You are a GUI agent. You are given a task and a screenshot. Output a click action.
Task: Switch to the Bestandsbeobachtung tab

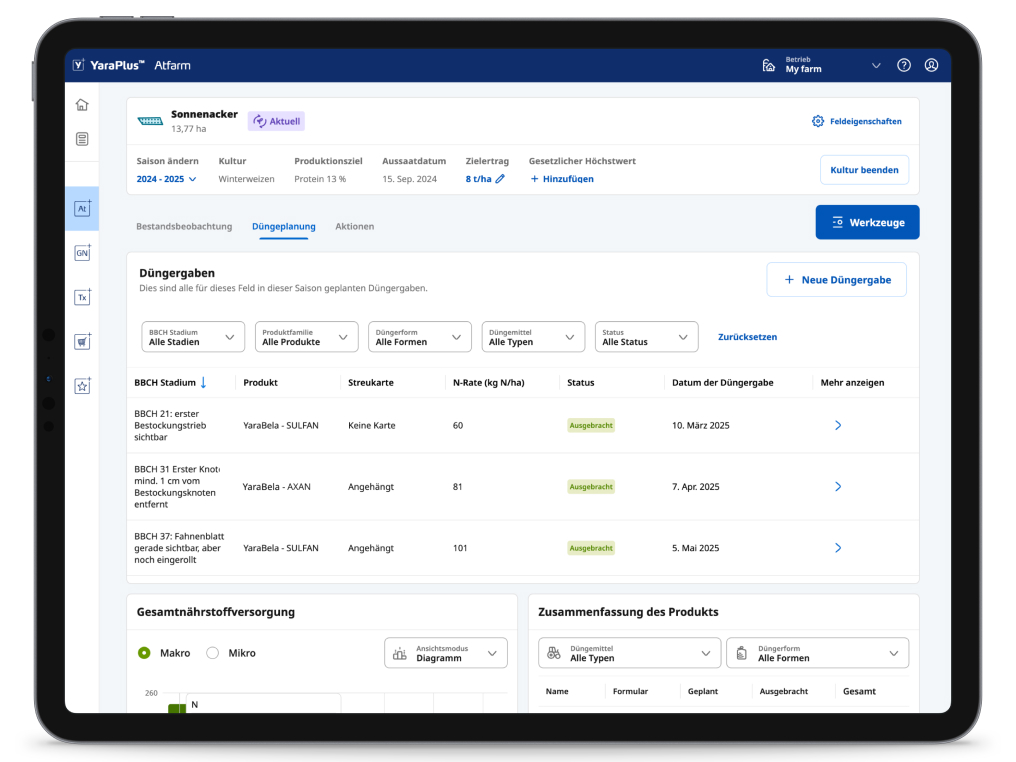pos(184,227)
